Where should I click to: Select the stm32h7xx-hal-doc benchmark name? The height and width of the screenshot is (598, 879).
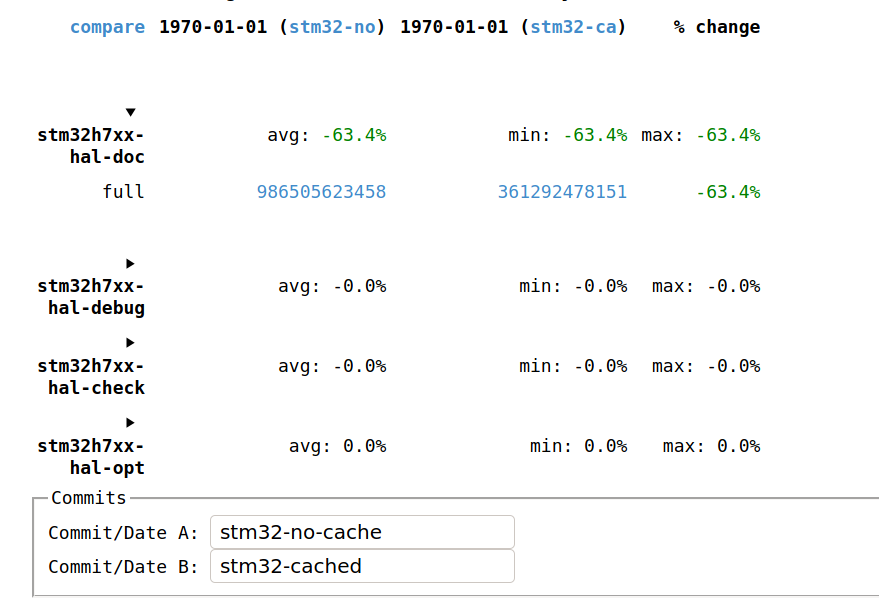point(91,146)
